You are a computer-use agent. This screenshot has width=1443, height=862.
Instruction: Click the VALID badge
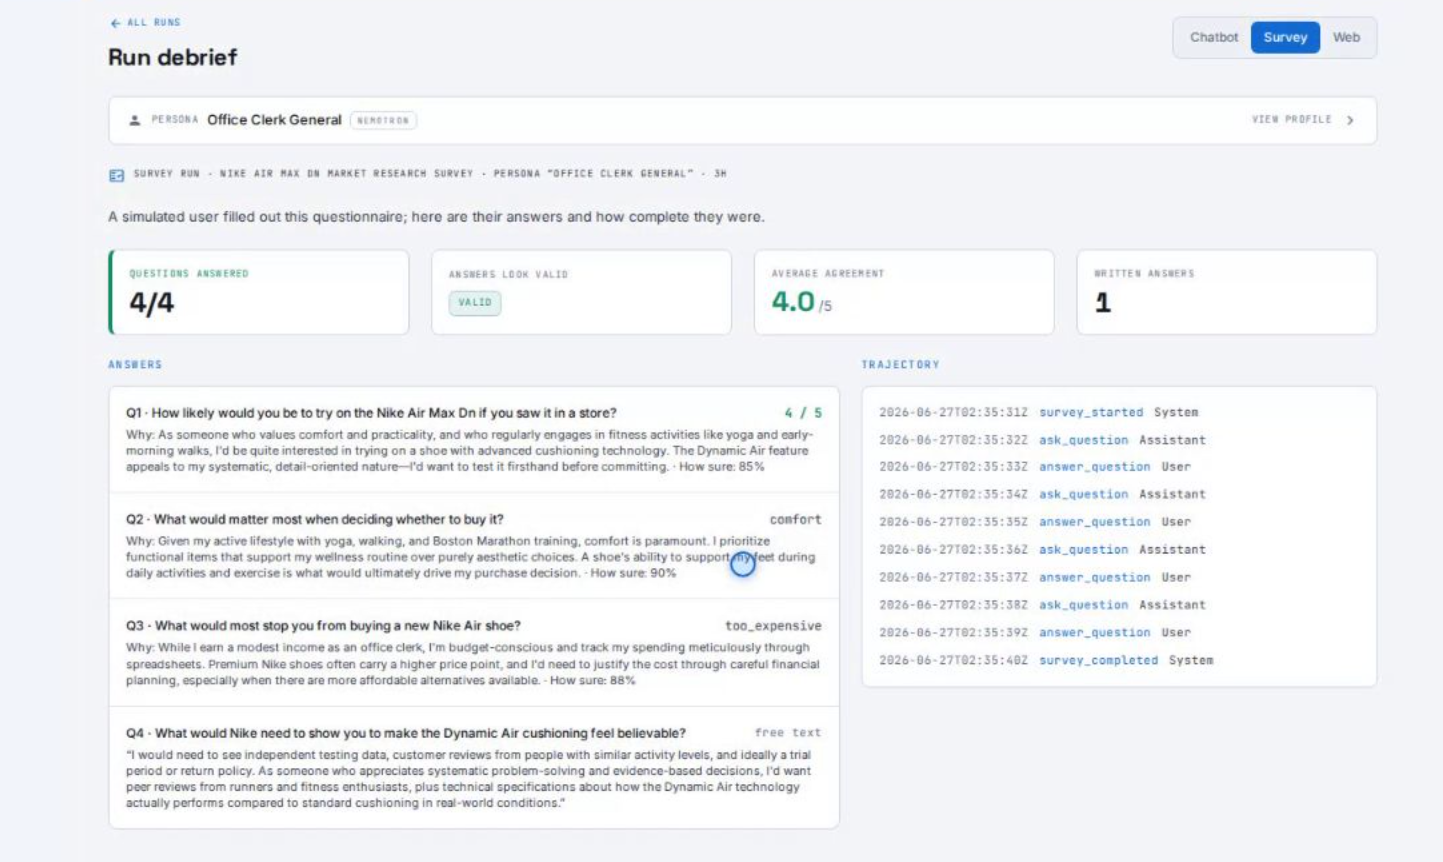pos(475,302)
